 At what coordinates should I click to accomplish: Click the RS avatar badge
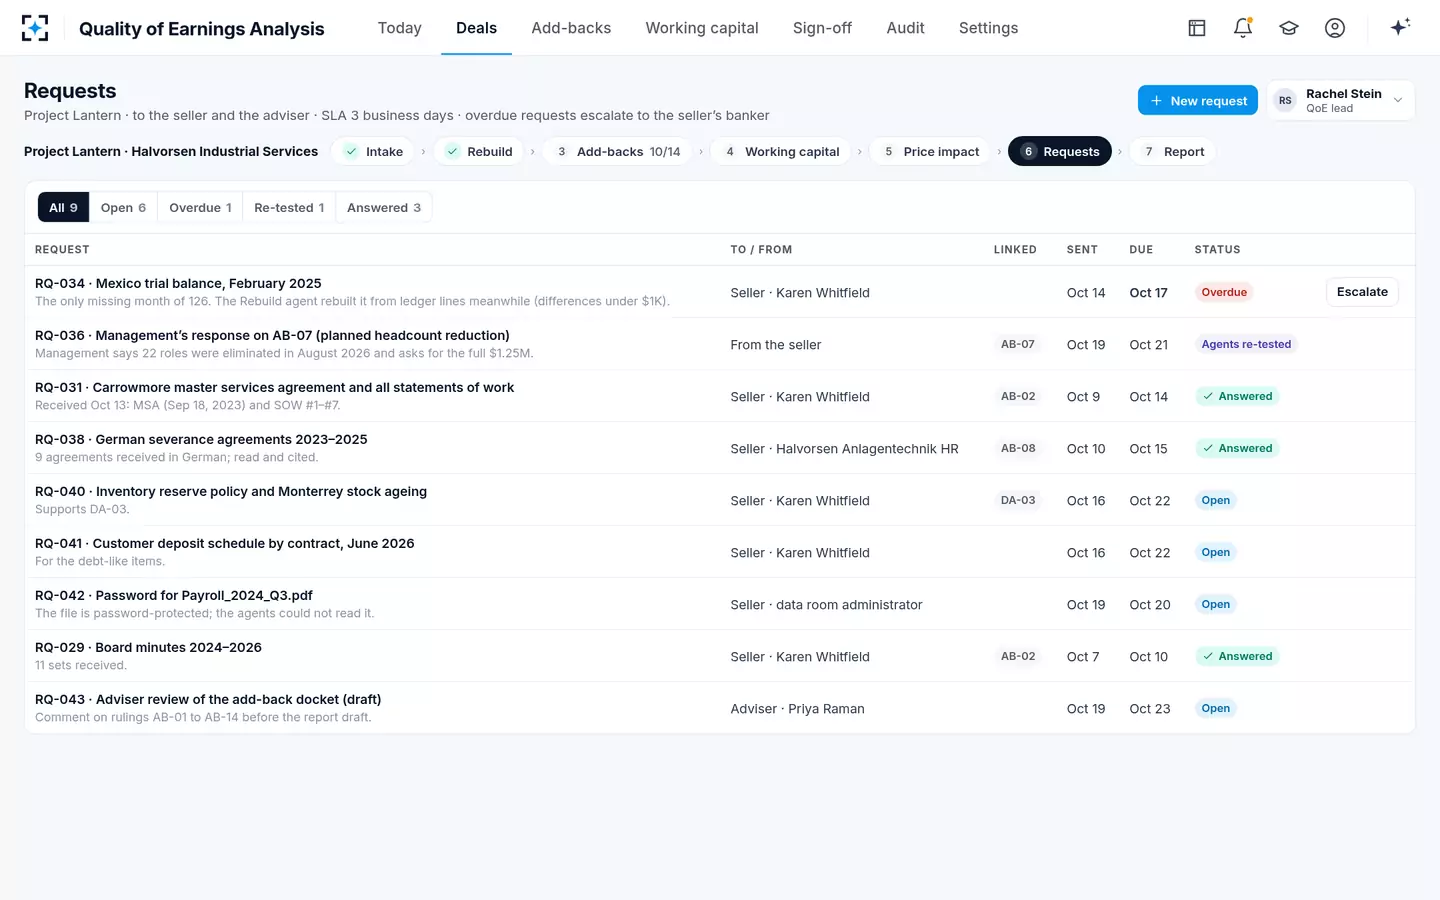click(x=1285, y=100)
